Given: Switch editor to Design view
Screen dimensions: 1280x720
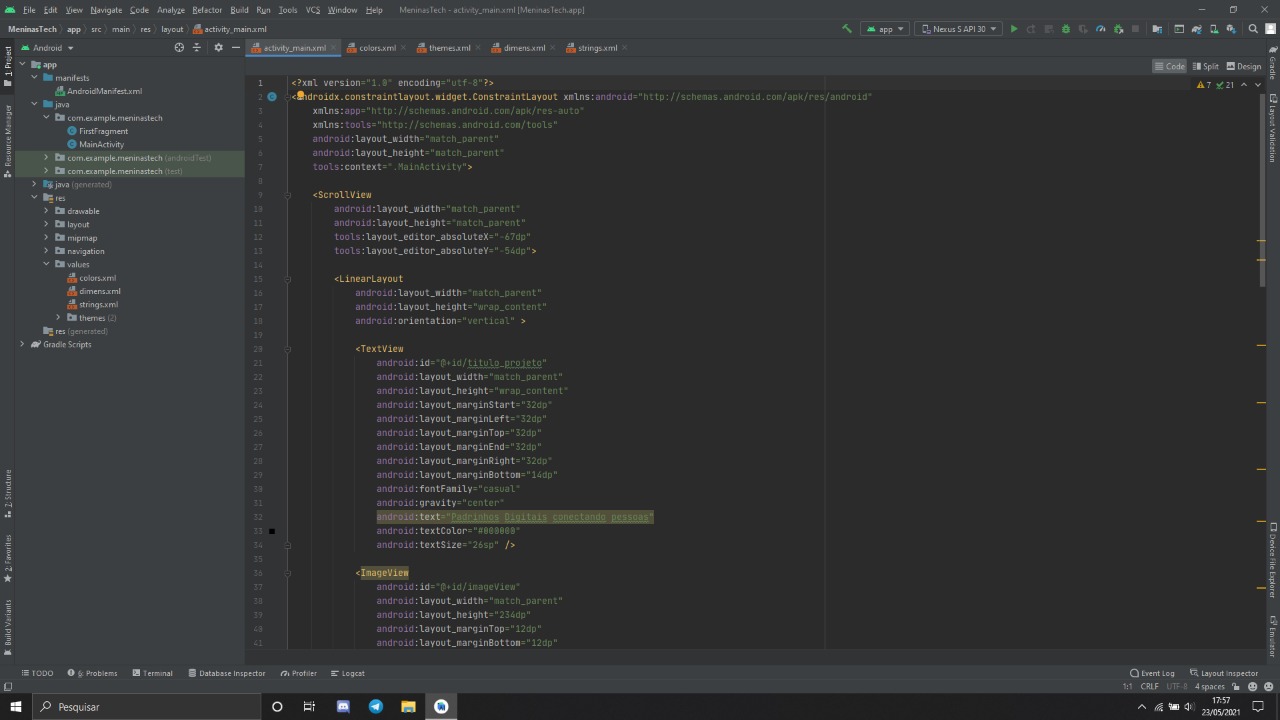Looking at the screenshot, I should coord(1243,66).
